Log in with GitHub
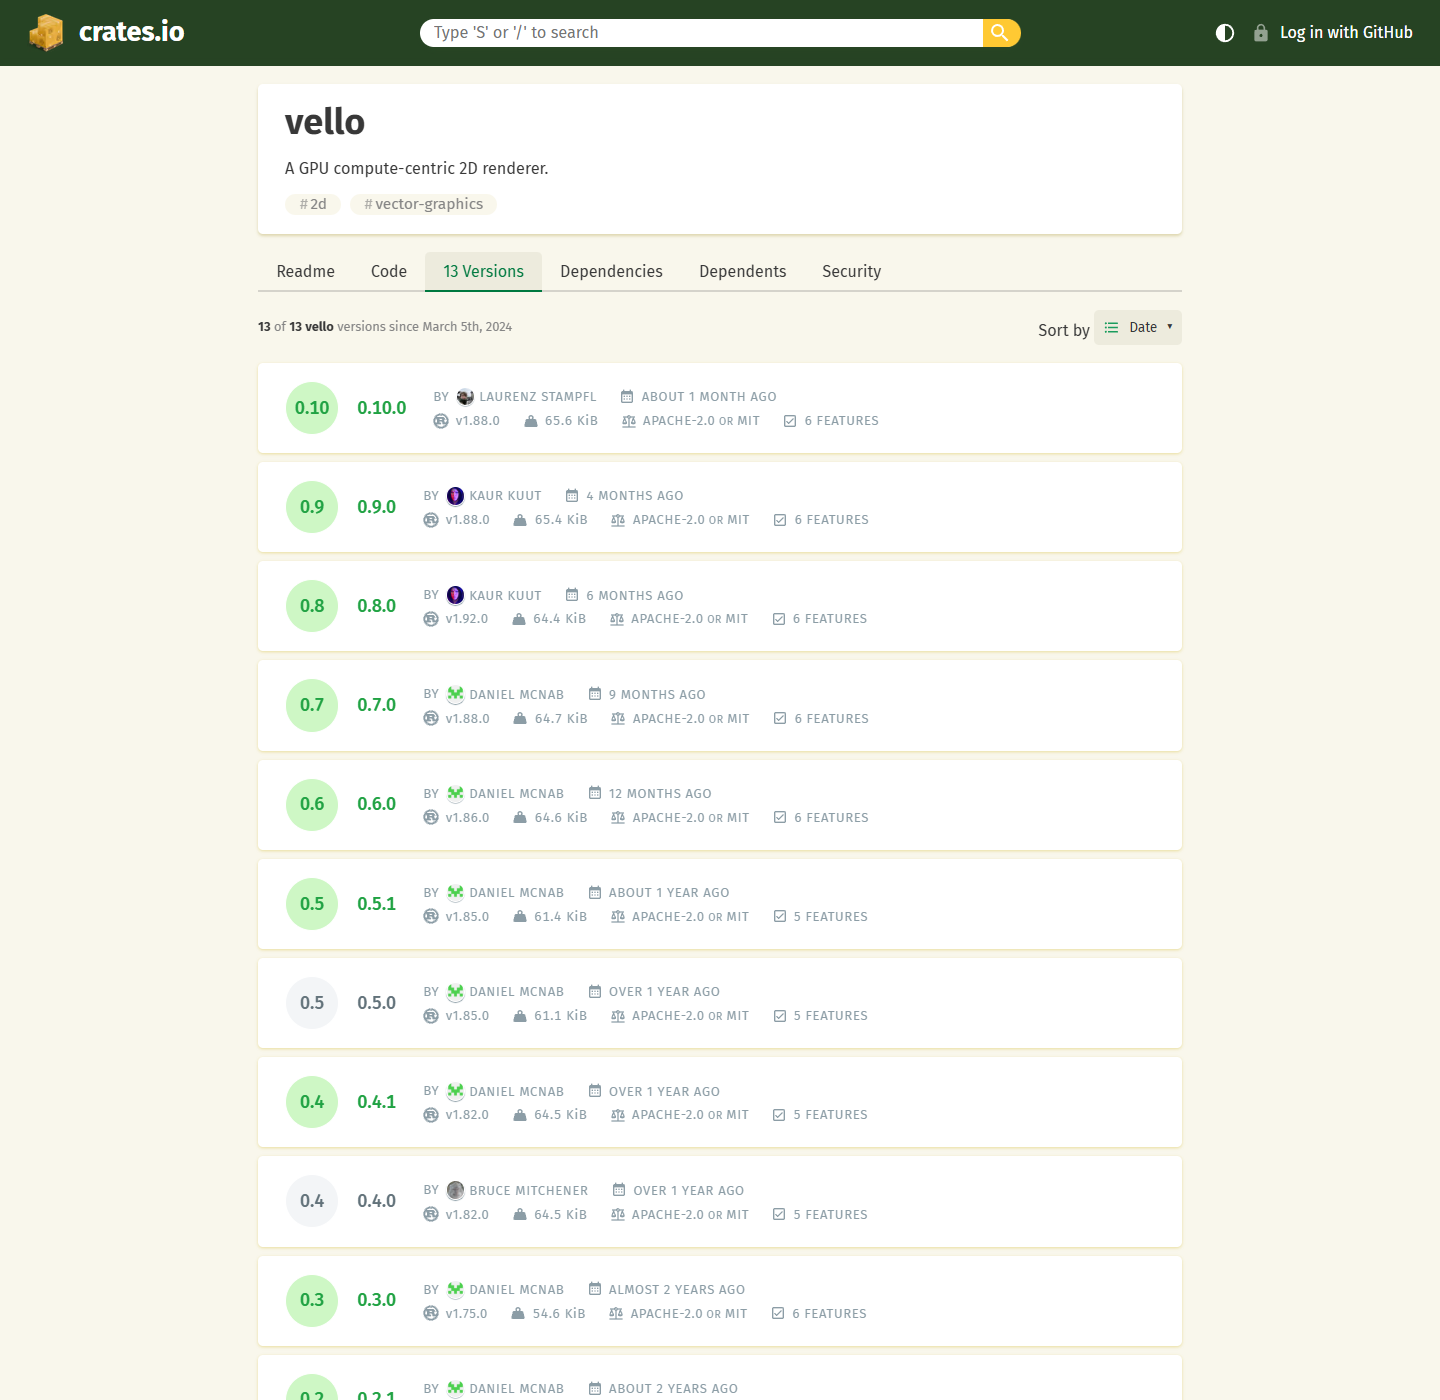This screenshot has width=1440, height=1400. [1346, 33]
